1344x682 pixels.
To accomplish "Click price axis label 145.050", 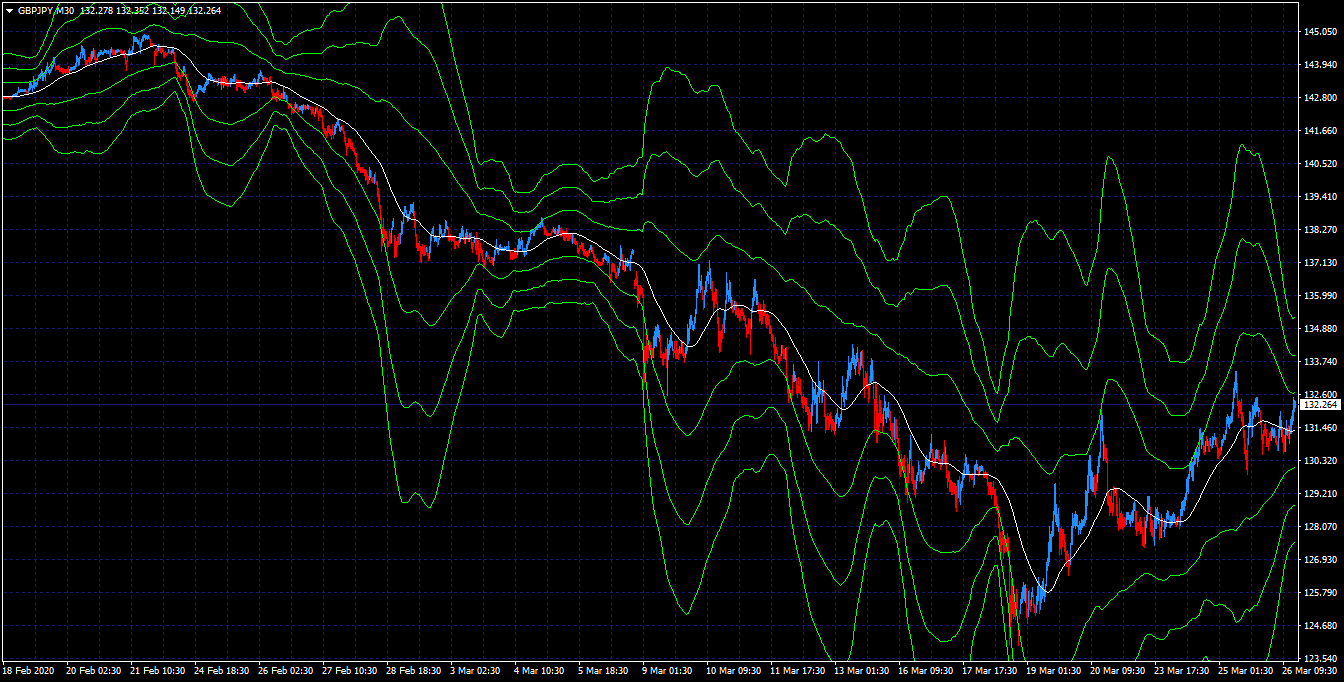I will [x=1321, y=32].
